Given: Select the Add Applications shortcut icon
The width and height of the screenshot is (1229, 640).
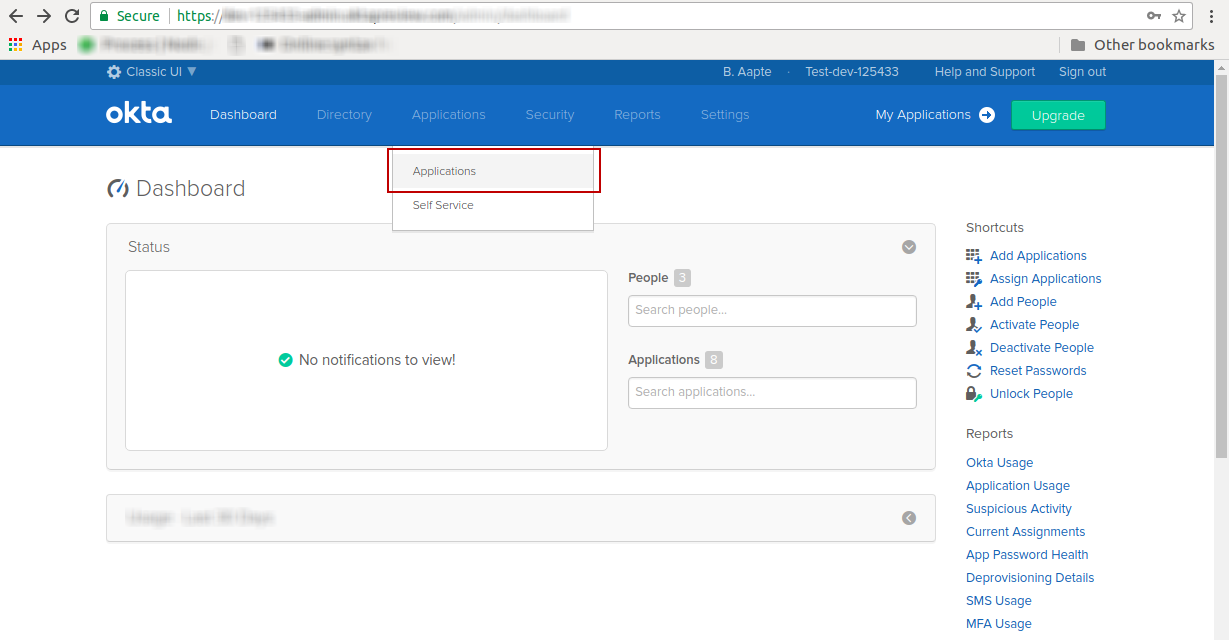Looking at the screenshot, I should 972,255.
